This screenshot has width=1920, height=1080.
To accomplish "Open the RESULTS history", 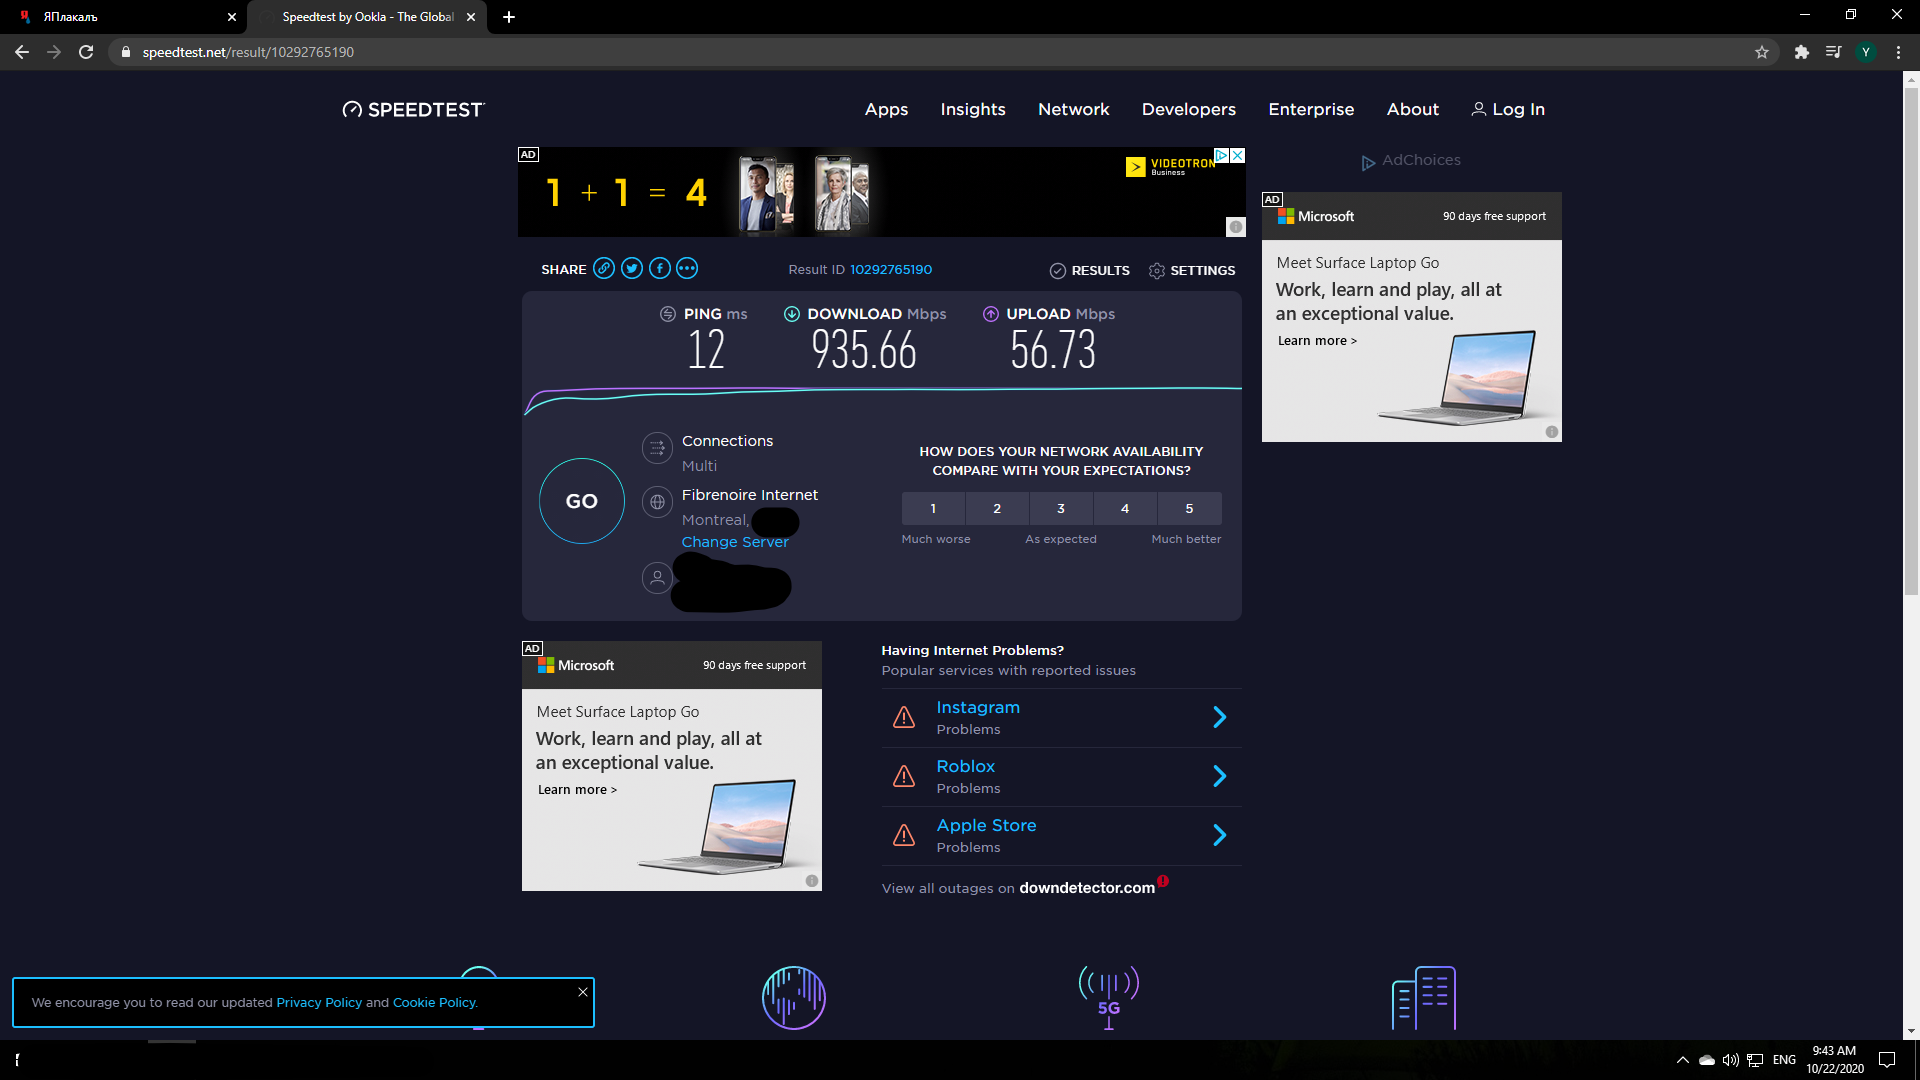I will [x=1090, y=270].
